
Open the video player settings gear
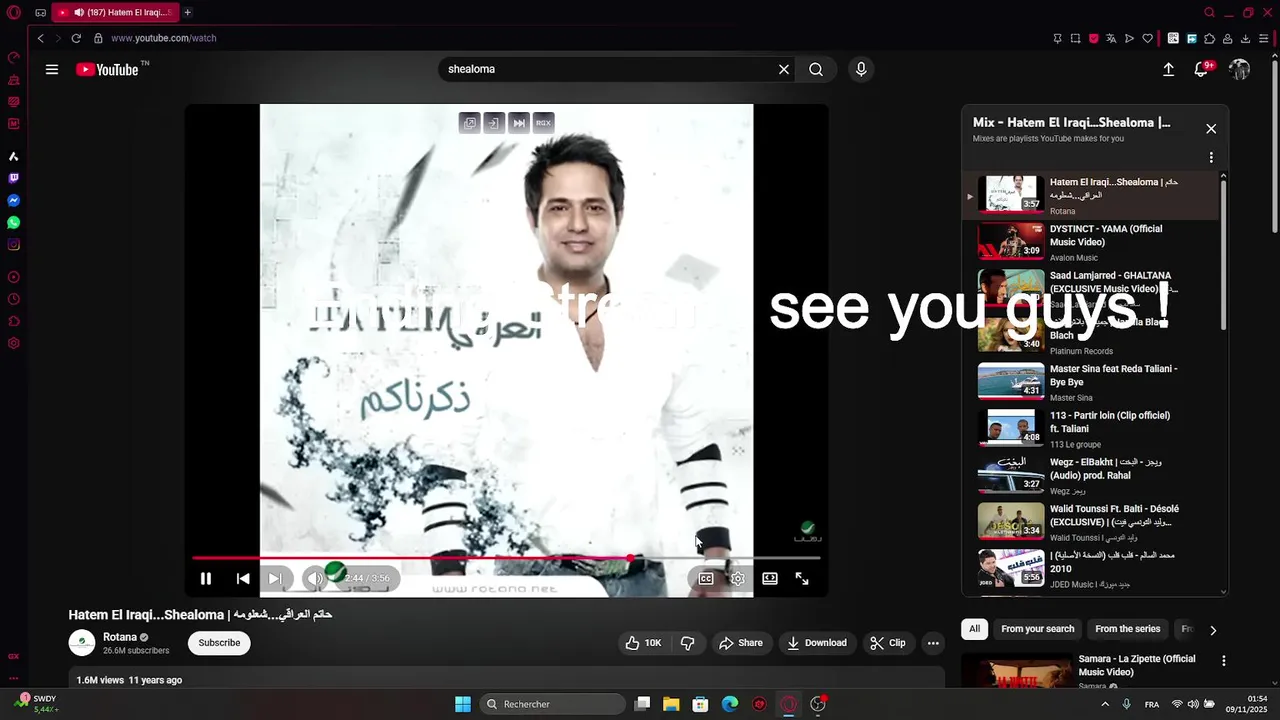point(737,578)
